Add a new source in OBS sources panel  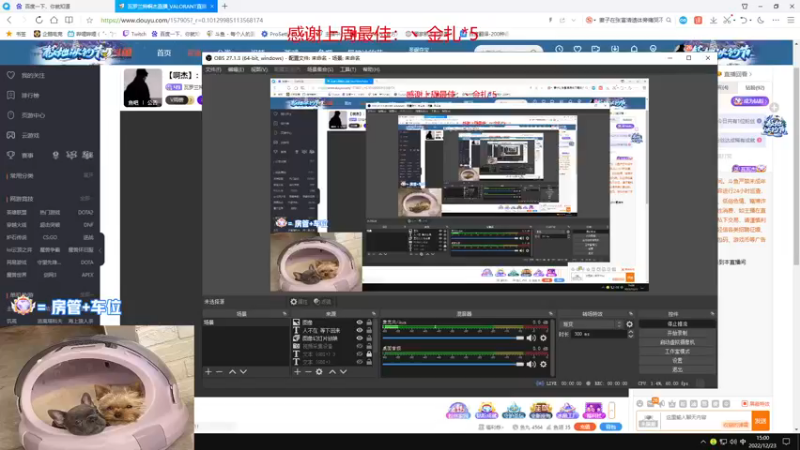click(x=297, y=372)
